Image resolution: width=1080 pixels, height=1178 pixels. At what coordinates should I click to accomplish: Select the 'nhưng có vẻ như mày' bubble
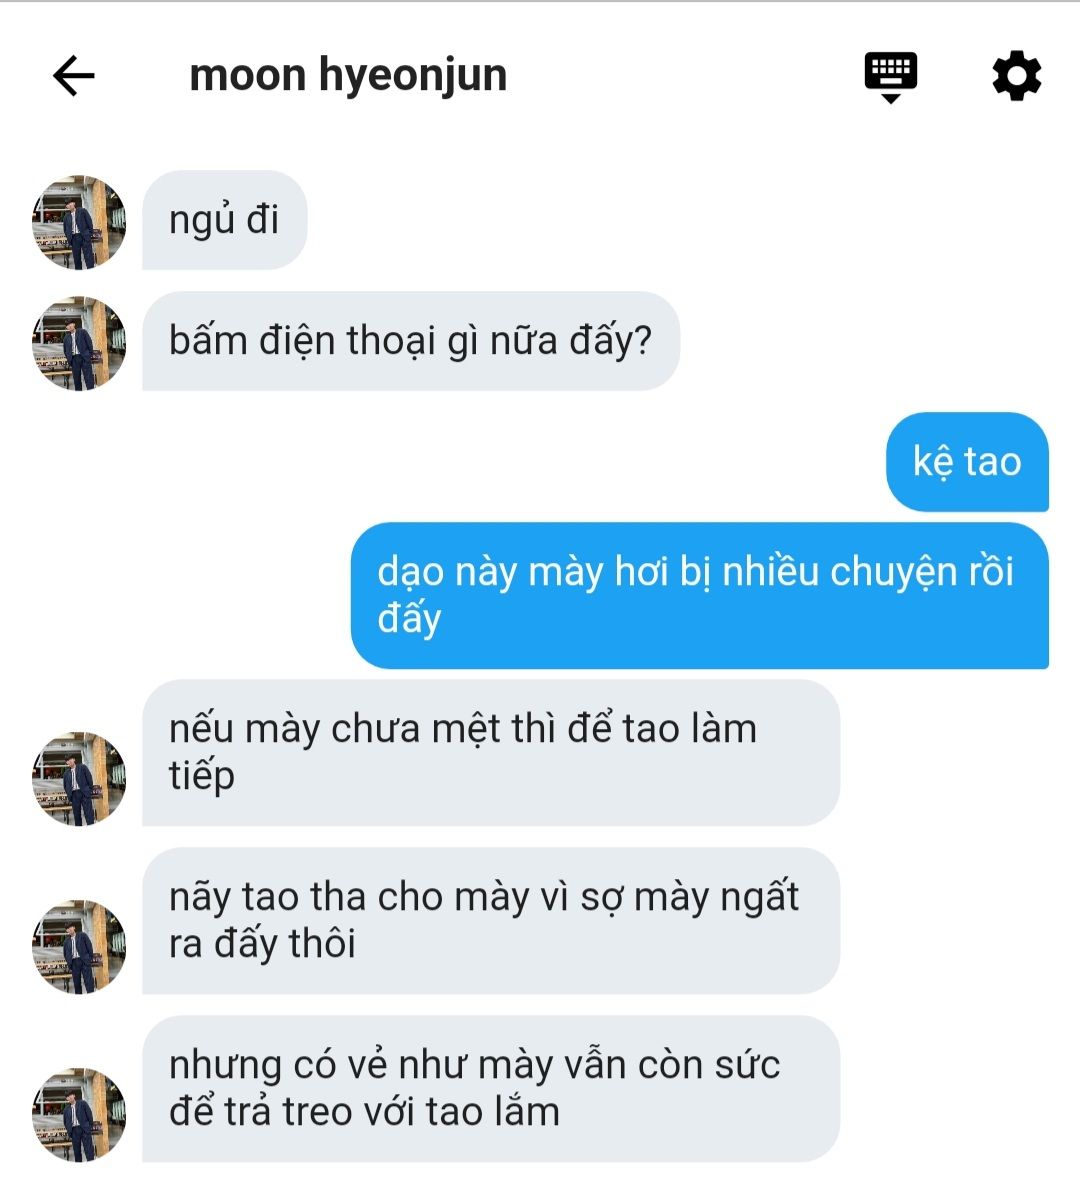490,1089
